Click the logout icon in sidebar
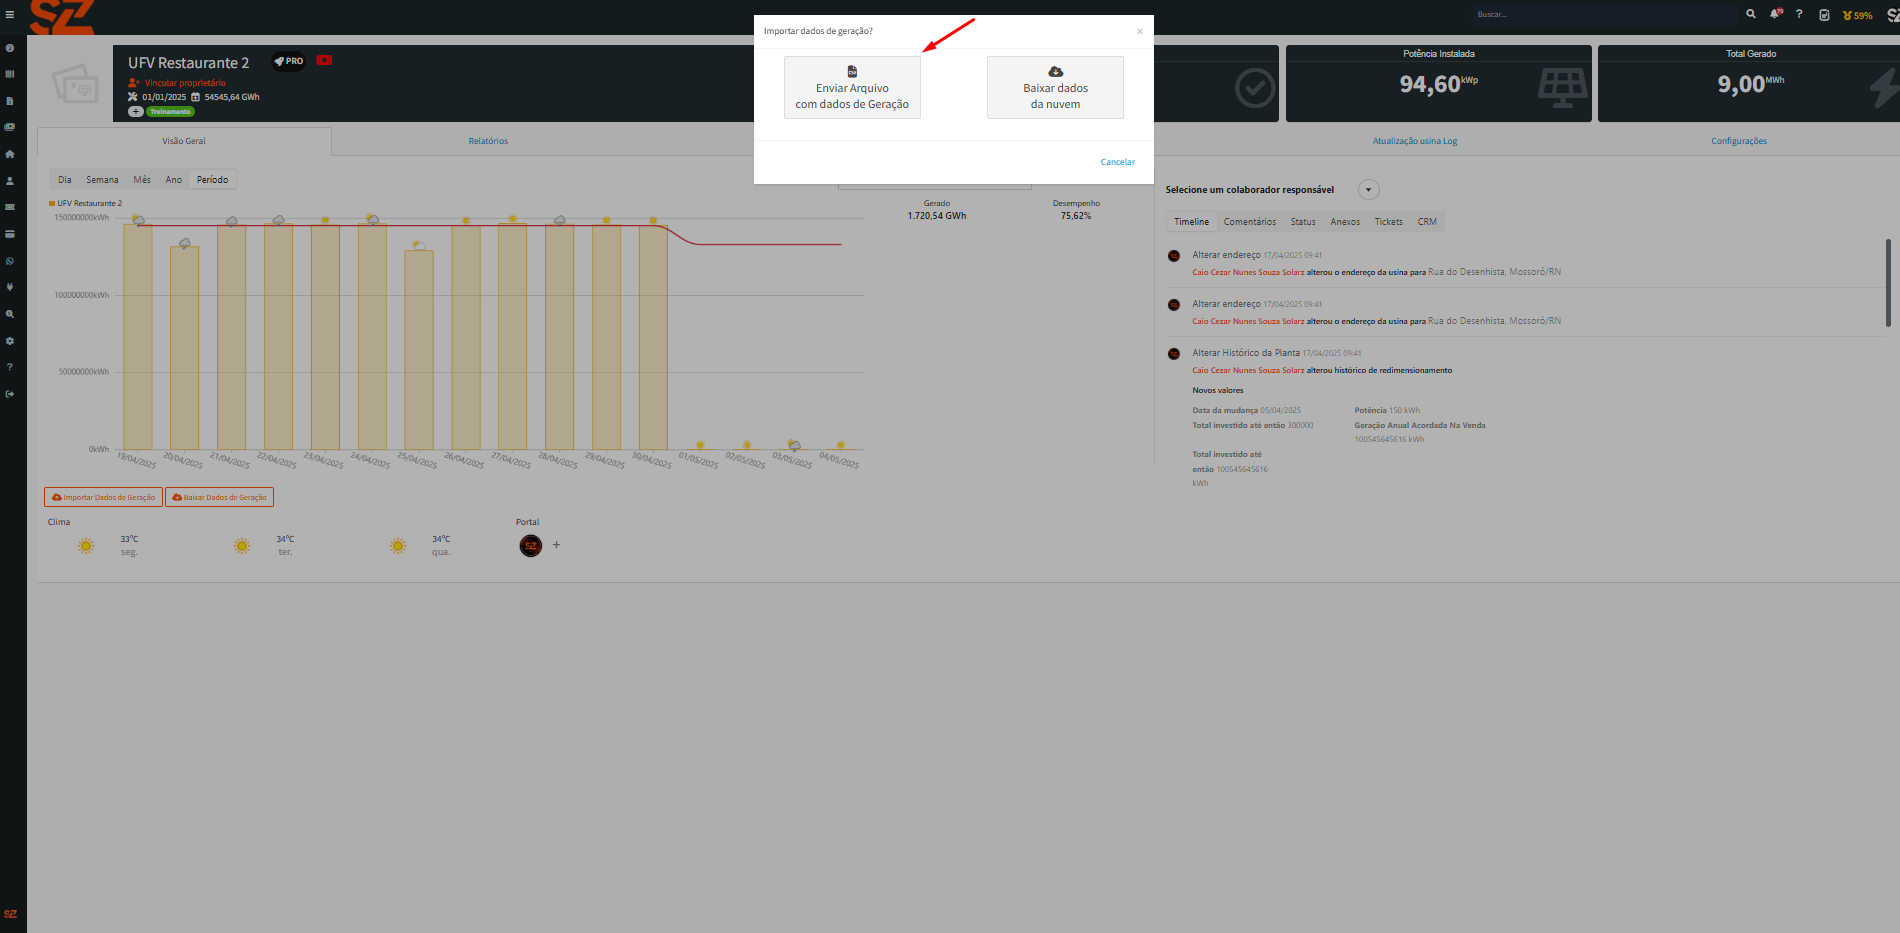Screen dimensions: 1900x933 point(10,394)
